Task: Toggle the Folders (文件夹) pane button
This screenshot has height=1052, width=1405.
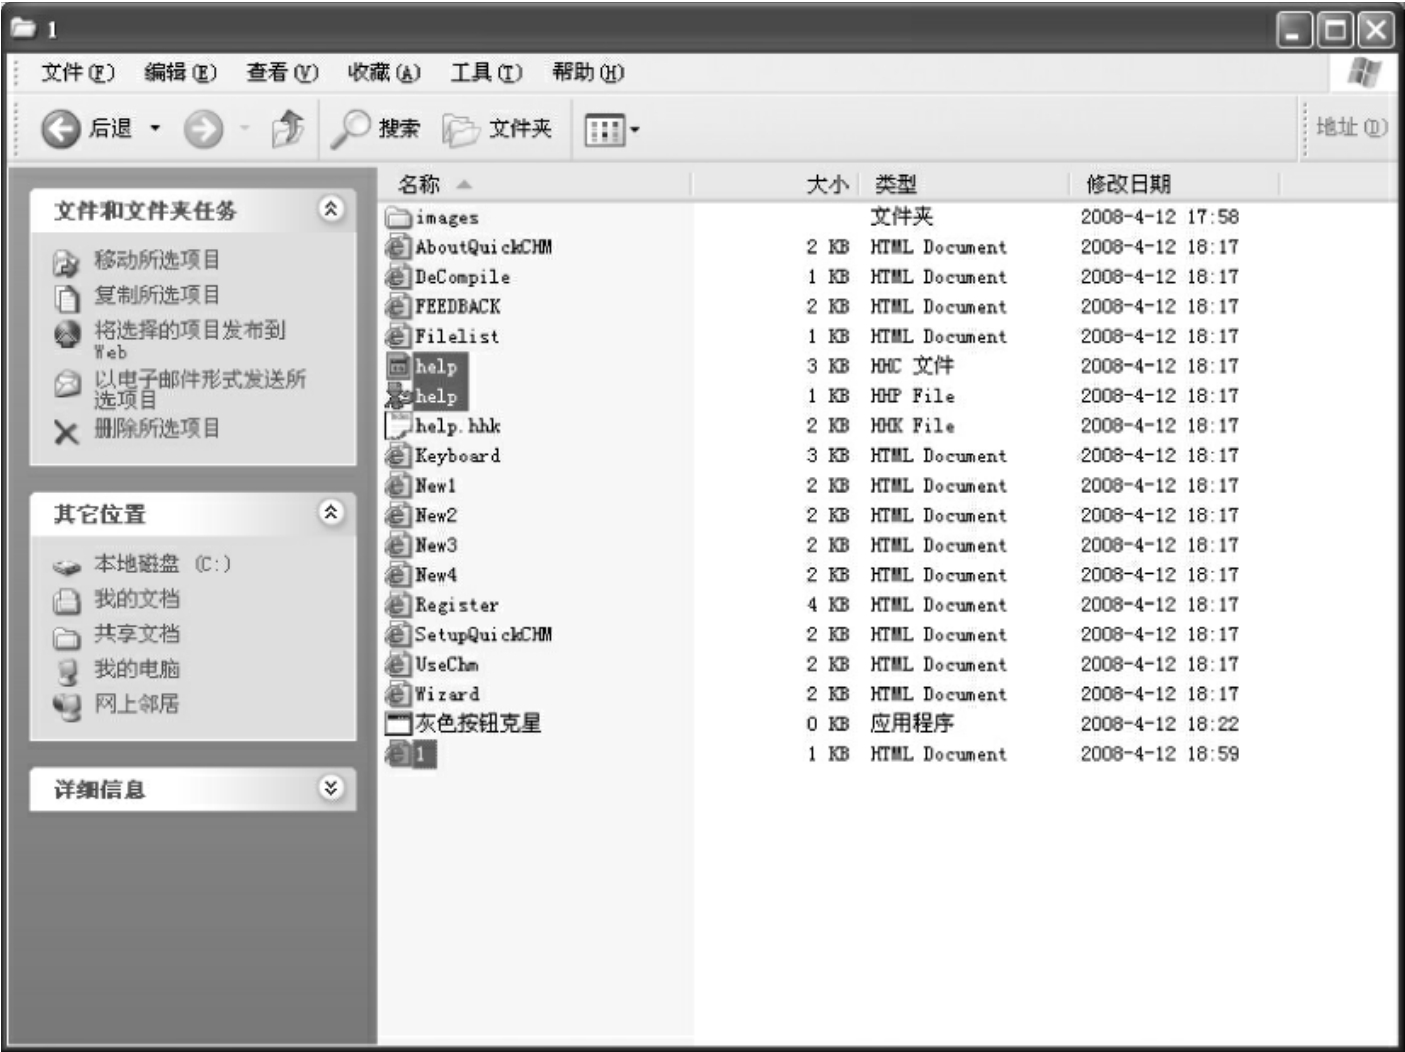Action: (497, 129)
